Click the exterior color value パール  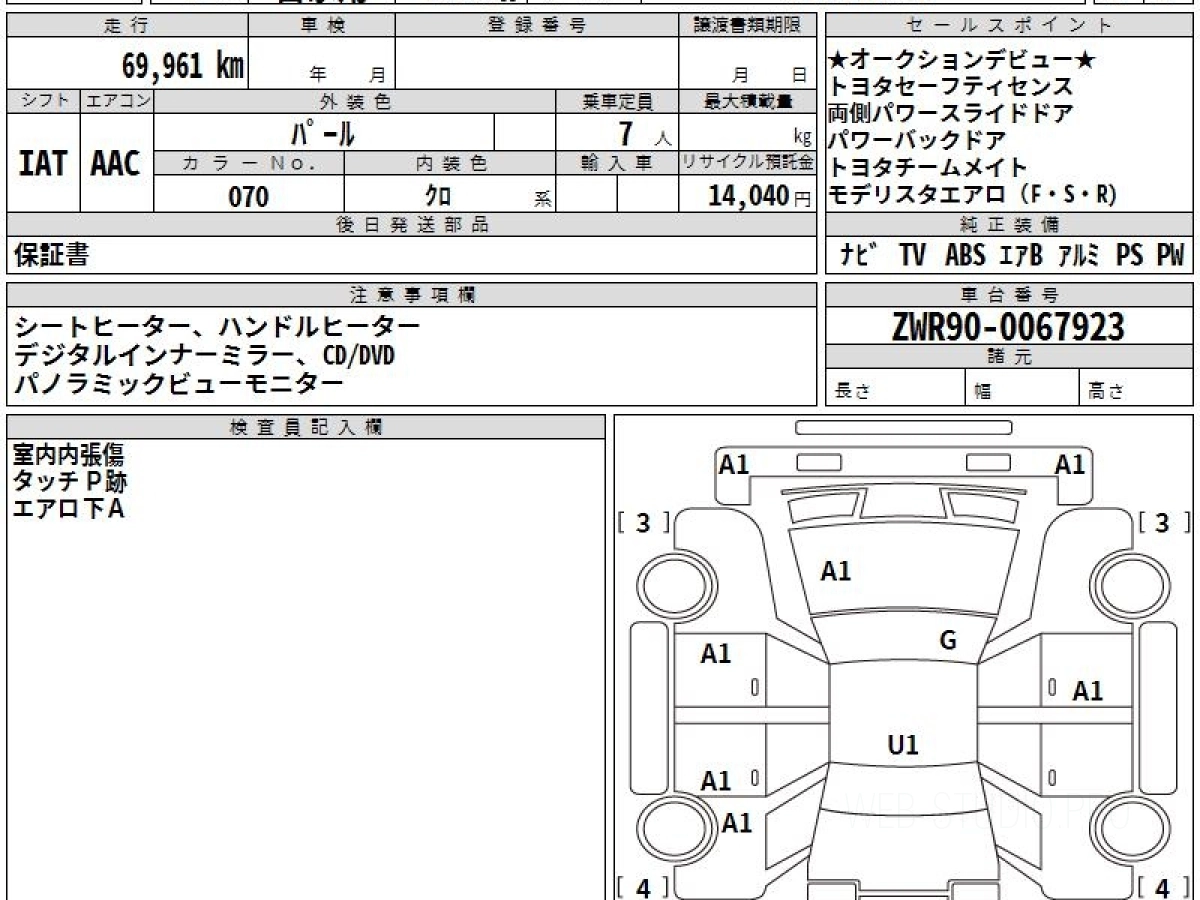click(x=323, y=133)
